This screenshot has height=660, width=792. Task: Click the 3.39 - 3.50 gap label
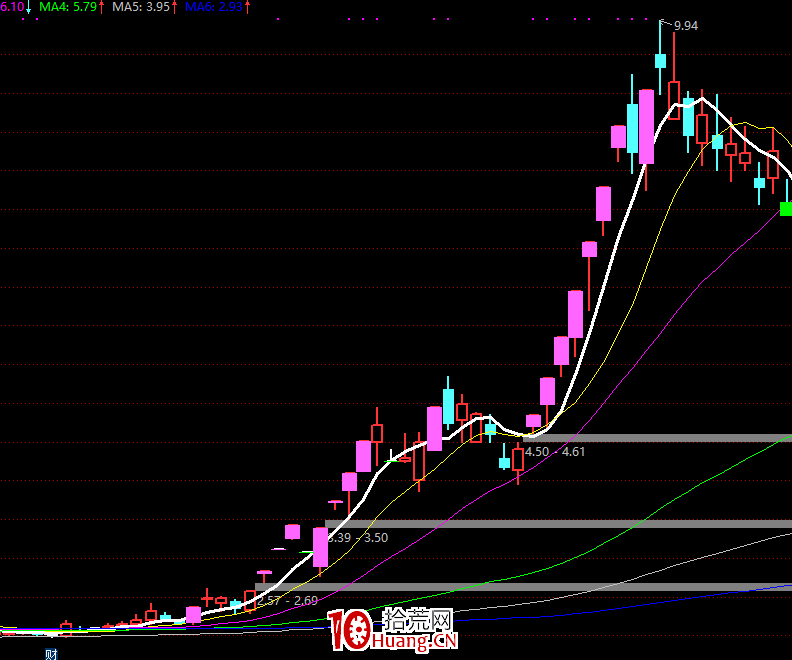(x=358, y=538)
